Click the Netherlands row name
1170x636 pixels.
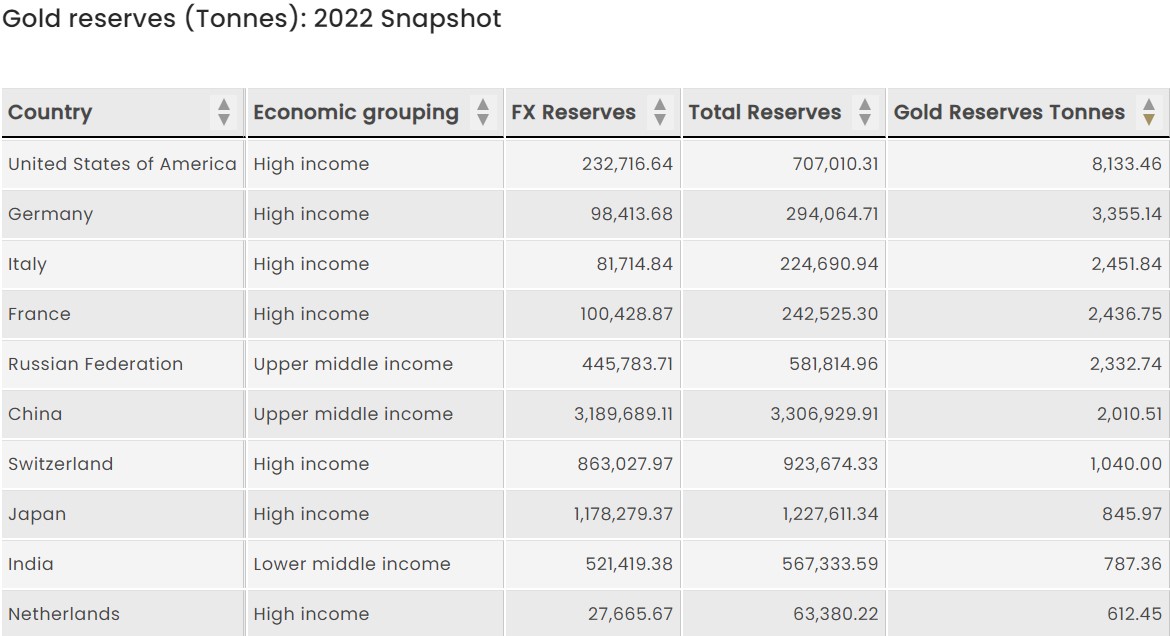coord(64,614)
